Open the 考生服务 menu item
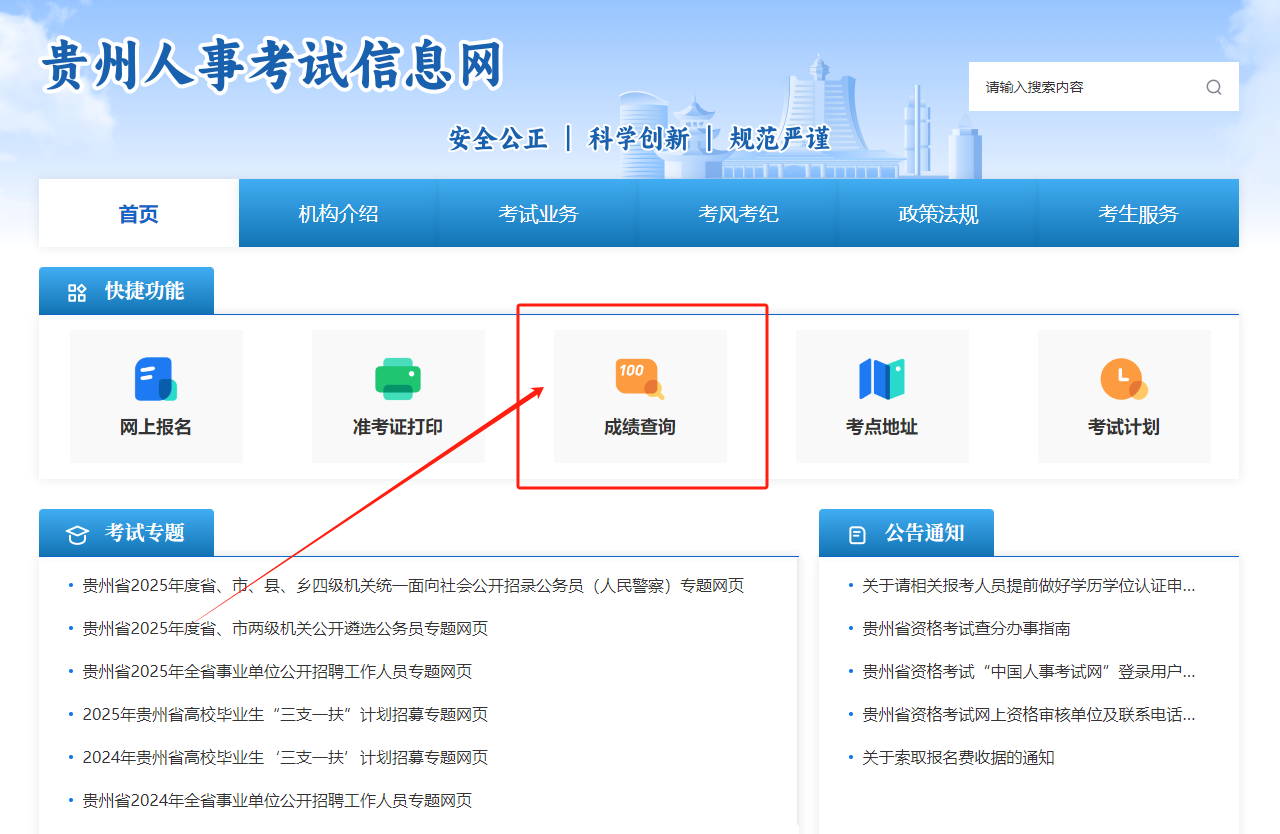This screenshot has height=834, width=1280. (1138, 214)
